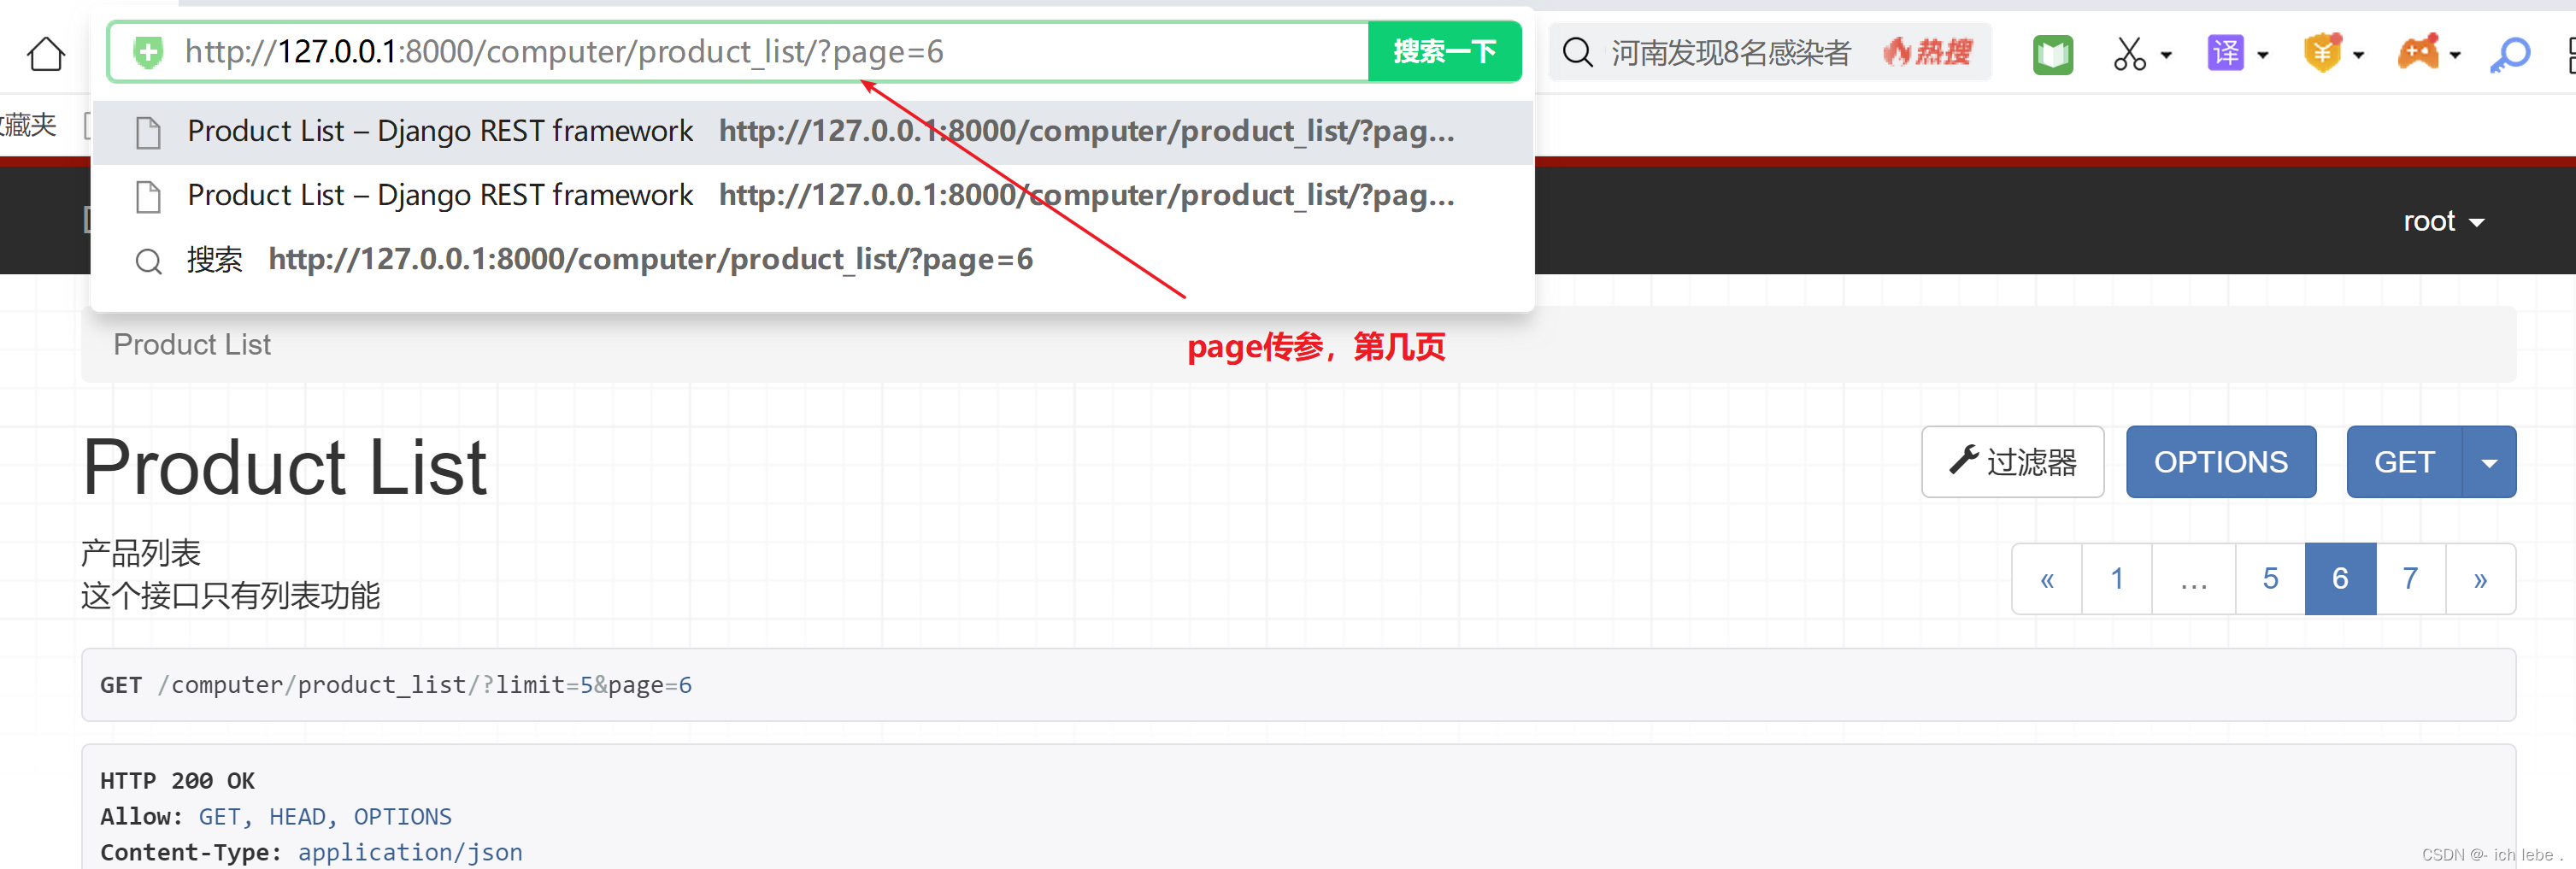Open the green book reader extension icon
The height and width of the screenshot is (869, 2576).
click(x=2052, y=54)
